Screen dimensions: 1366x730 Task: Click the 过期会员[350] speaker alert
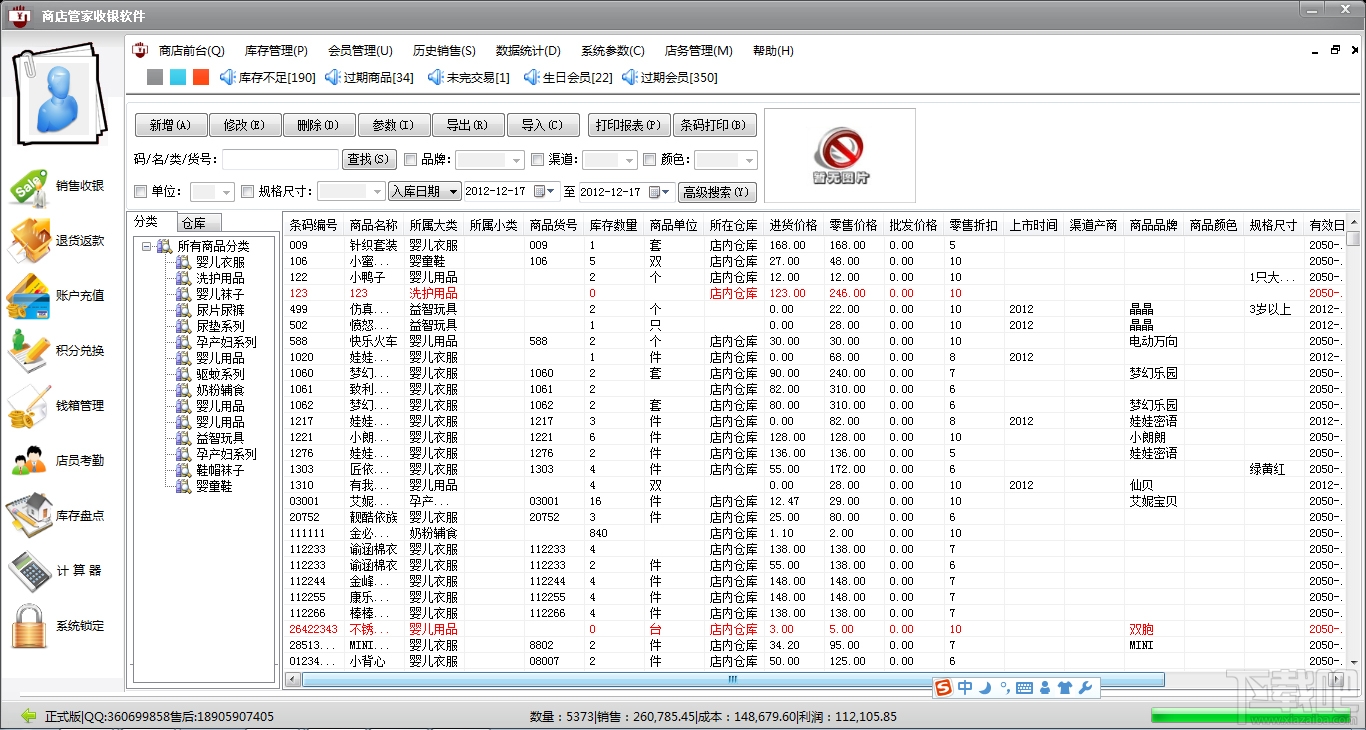(x=670, y=77)
